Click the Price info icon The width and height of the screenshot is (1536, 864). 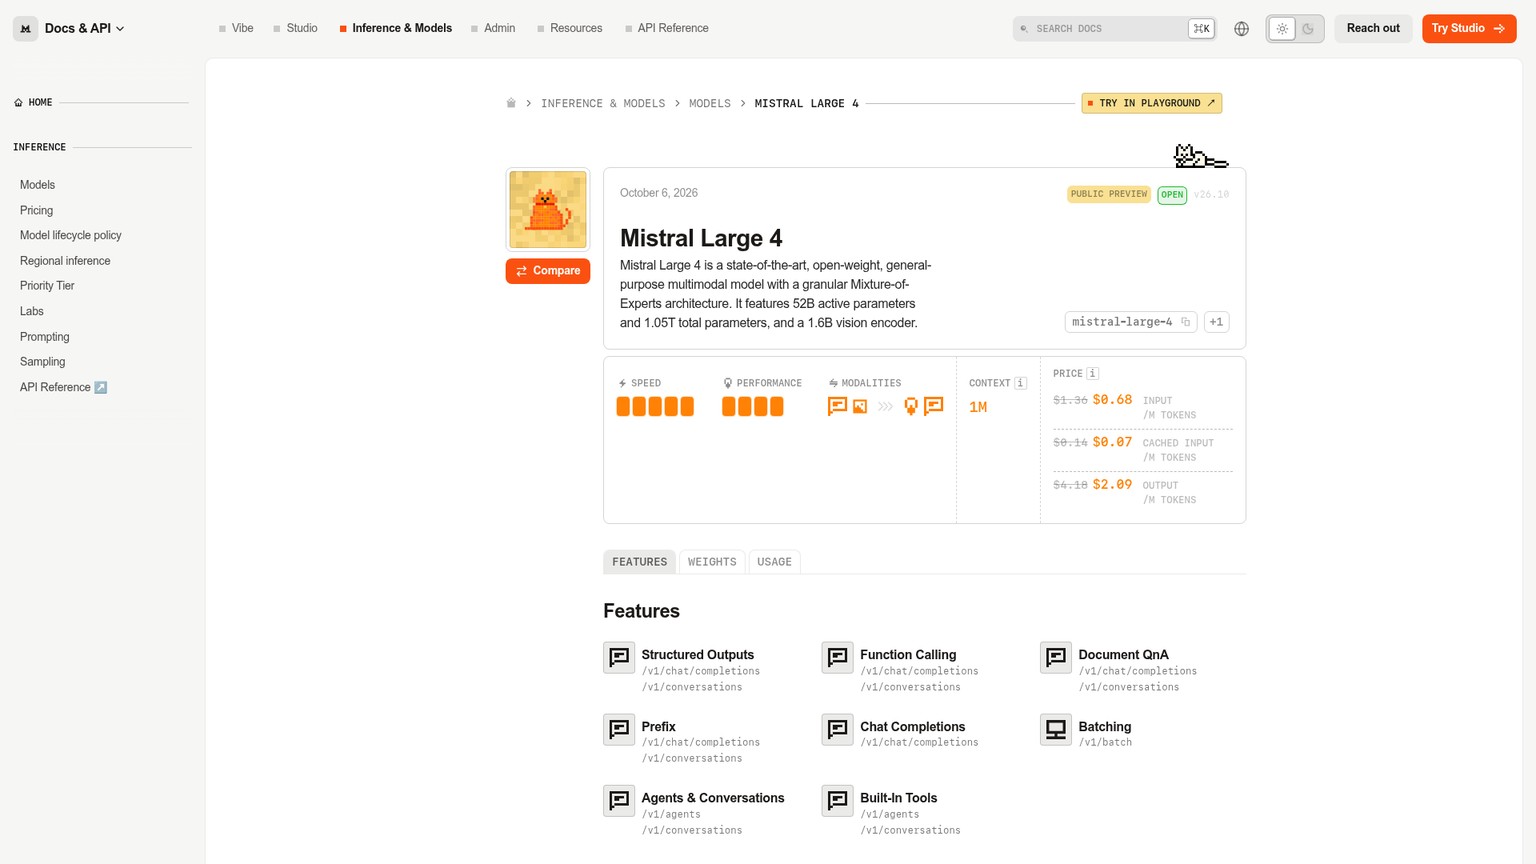point(1093,373)
